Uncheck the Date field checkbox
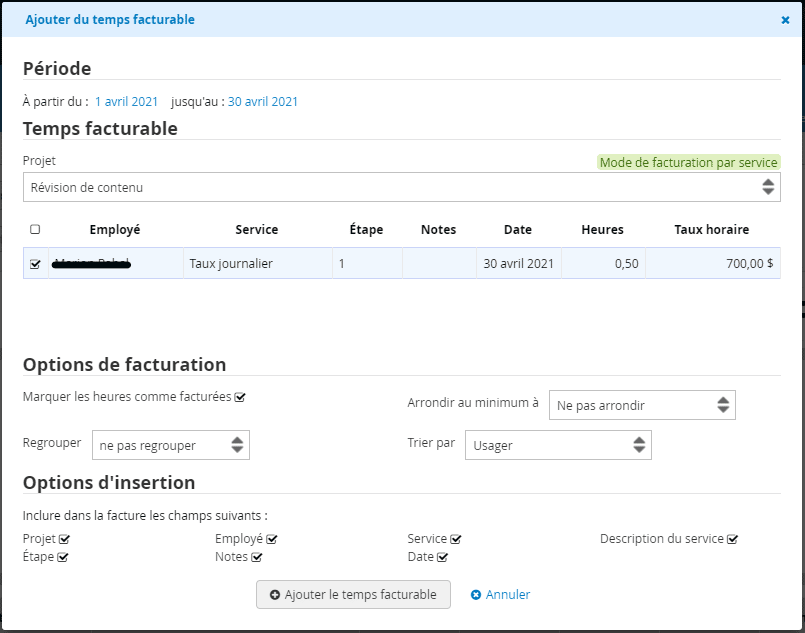This screenshot has width=805, height=633. 443,557
